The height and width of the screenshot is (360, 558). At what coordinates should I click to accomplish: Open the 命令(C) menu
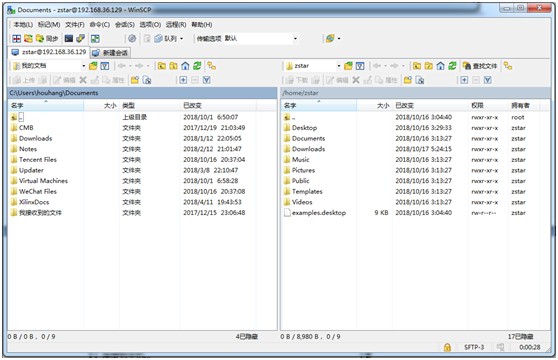pyautogui.click(x=100, y=25)
